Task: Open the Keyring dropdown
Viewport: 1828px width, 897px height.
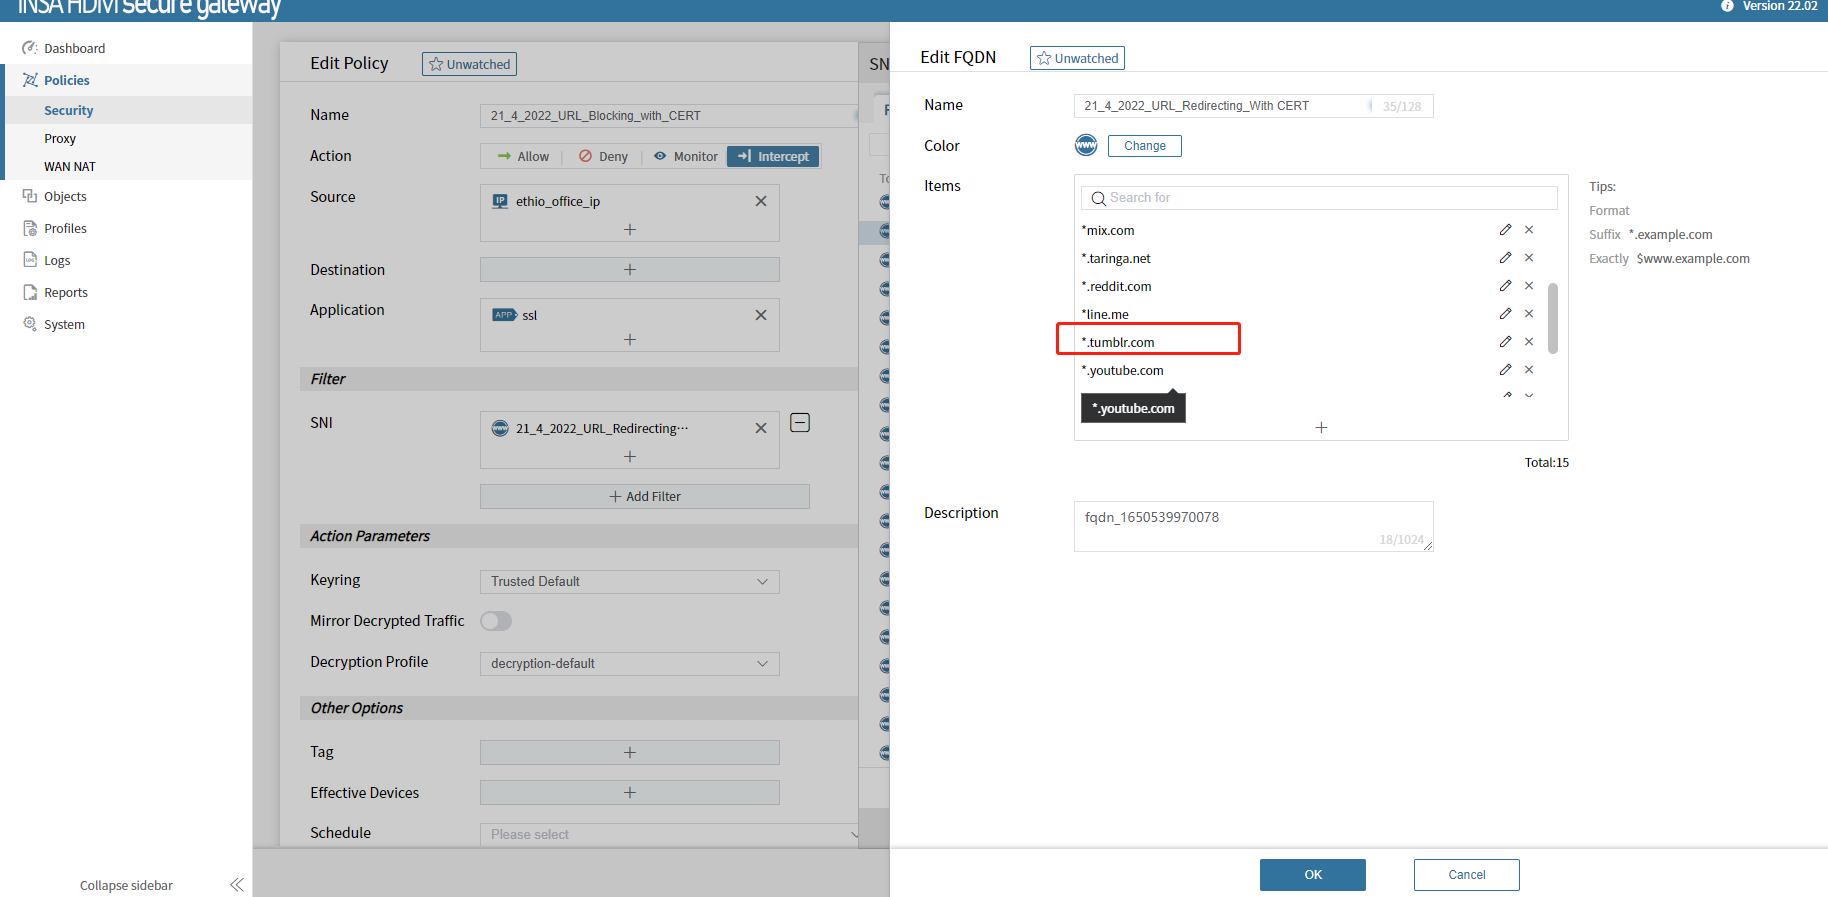Action: (629, 582)
